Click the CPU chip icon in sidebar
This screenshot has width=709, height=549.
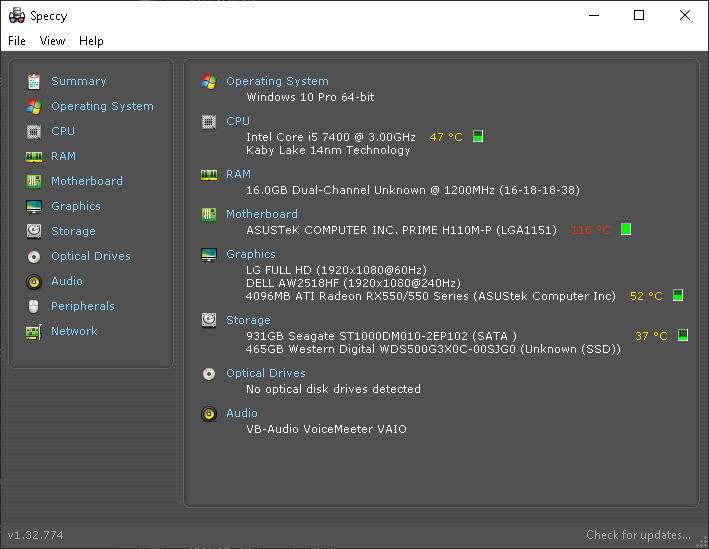point(34,132)
